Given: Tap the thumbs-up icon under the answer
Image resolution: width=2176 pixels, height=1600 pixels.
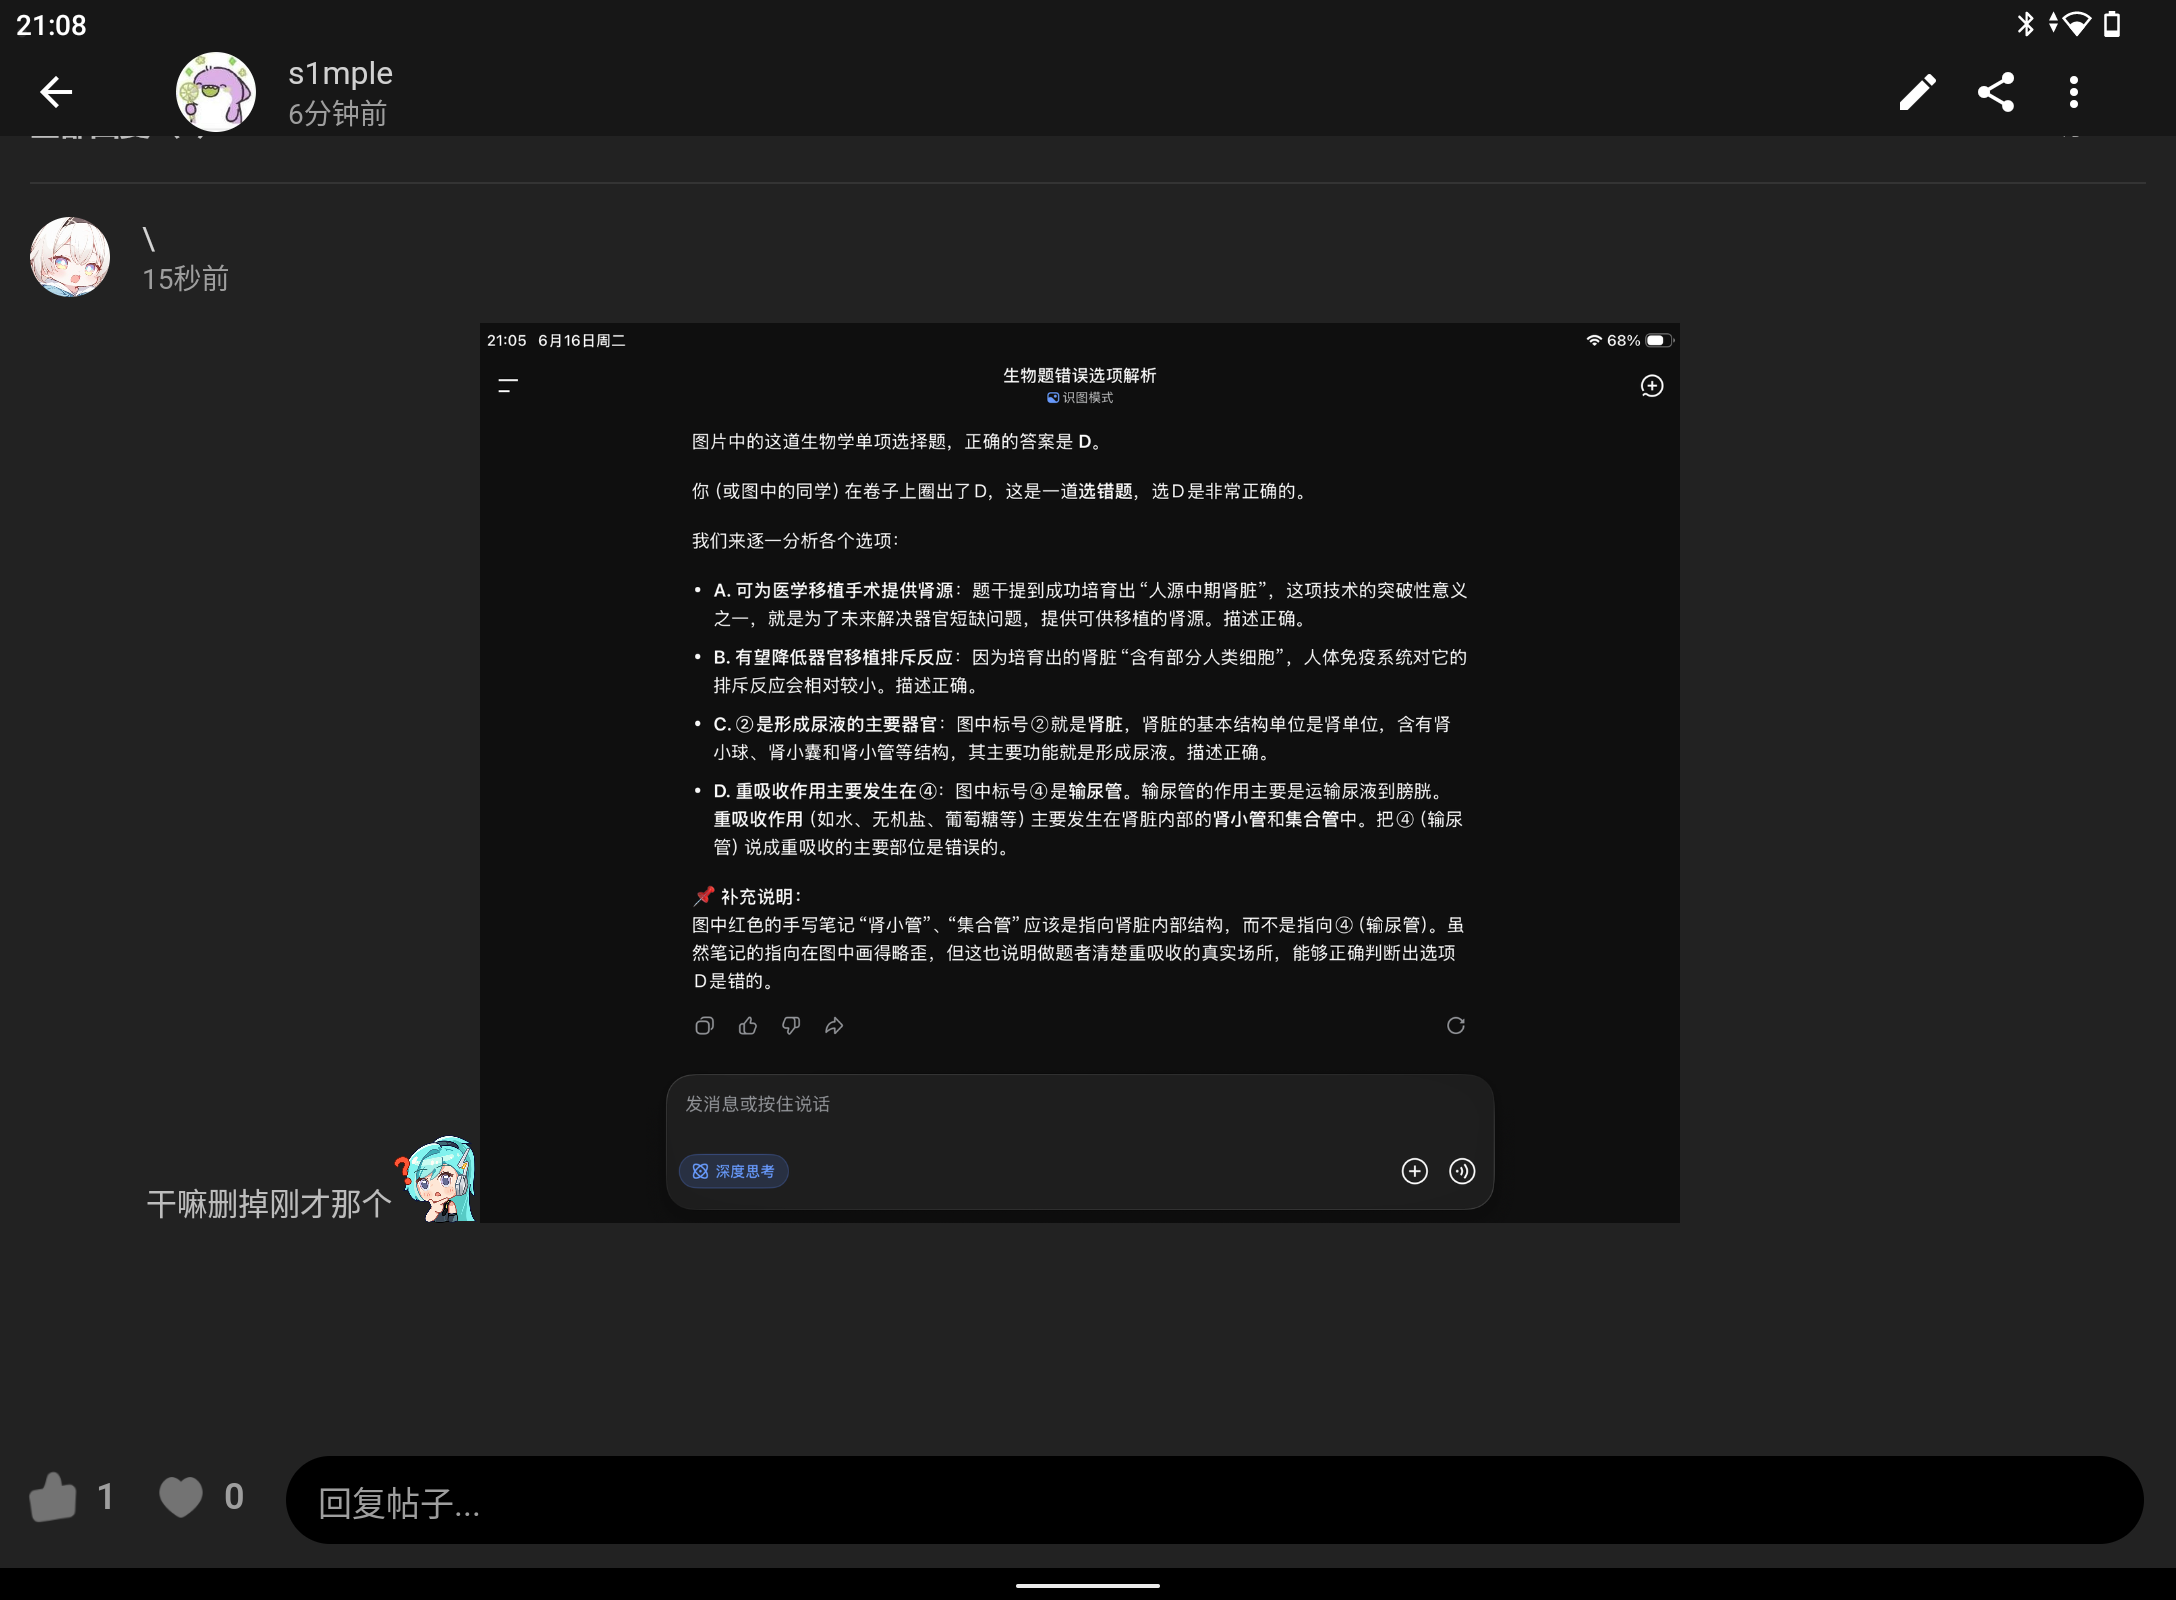Looking at the screenshot, I should pyautogui.click(x=748, y=1026).
